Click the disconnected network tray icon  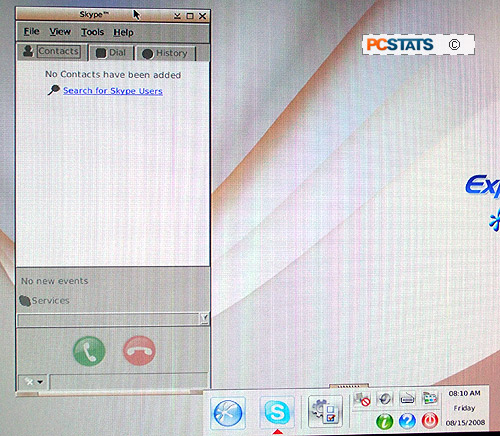click(362, 399)
